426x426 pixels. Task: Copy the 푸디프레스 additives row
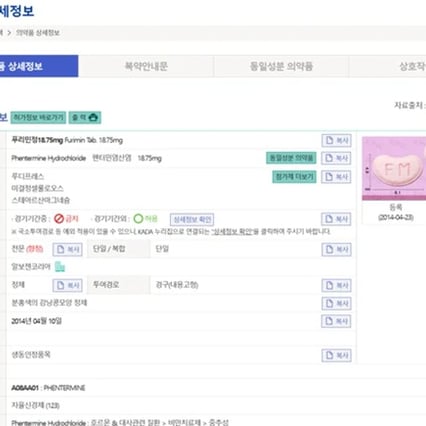tap(336, 177)
